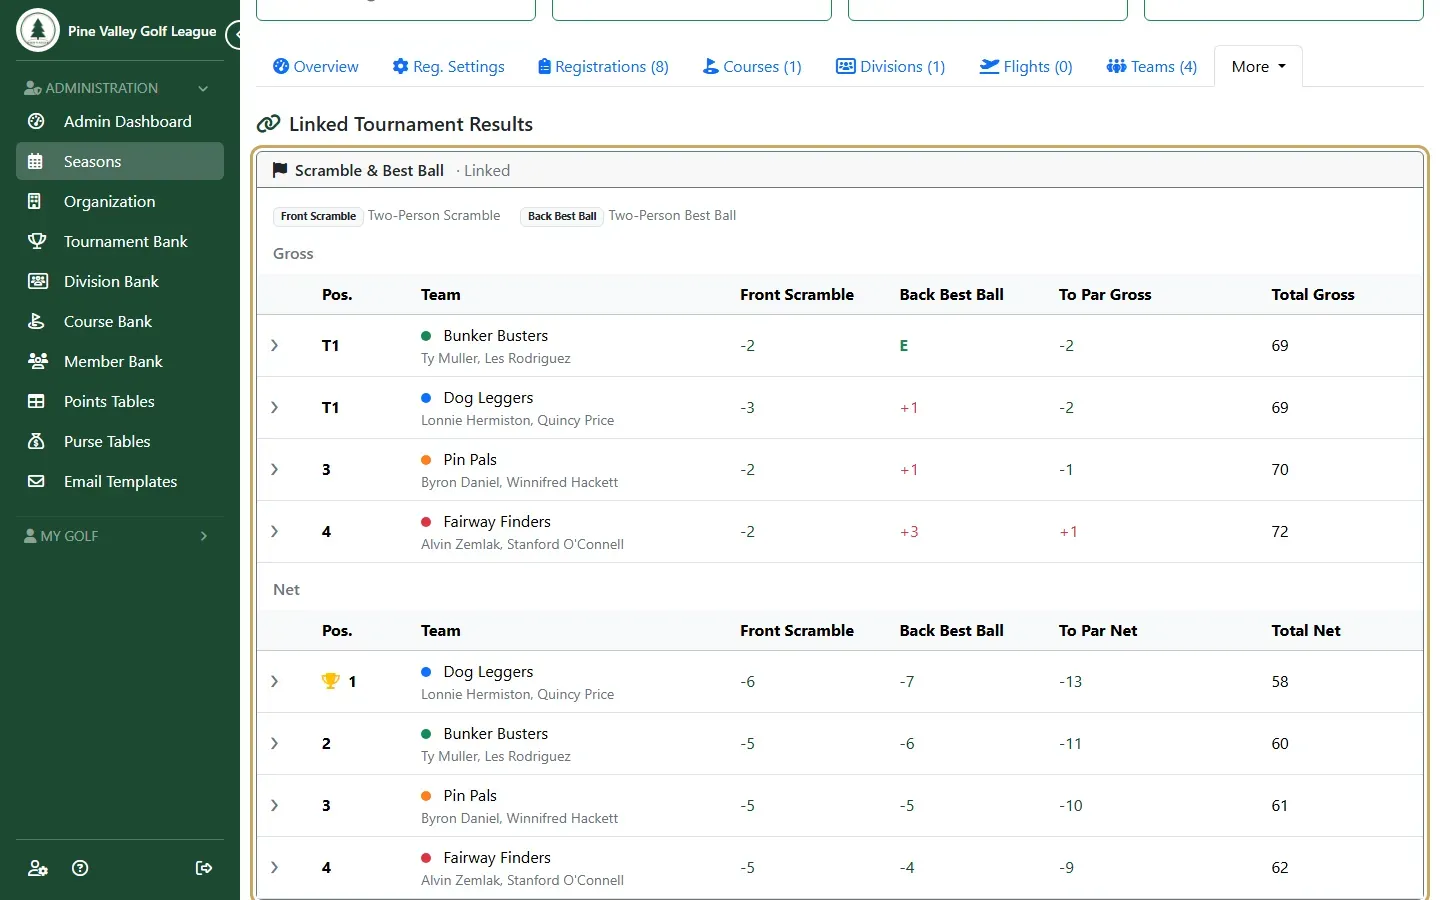
Task: Click the Purse Tables money bag icon
Action: coord(36,441)
